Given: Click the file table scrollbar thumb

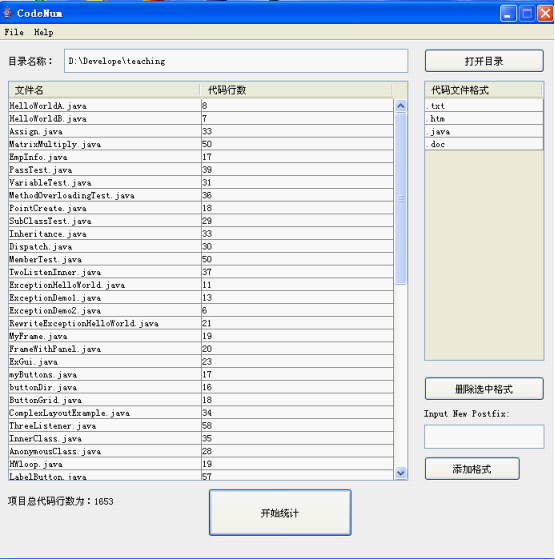Looking at the screenshot, I should pyautogui.click(x=401, y=199).
